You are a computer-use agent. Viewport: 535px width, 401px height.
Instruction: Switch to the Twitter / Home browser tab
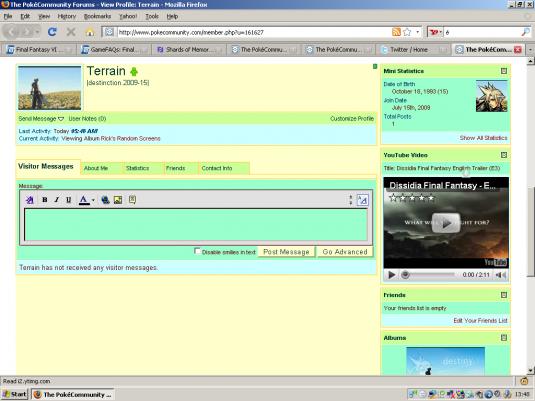413,49
